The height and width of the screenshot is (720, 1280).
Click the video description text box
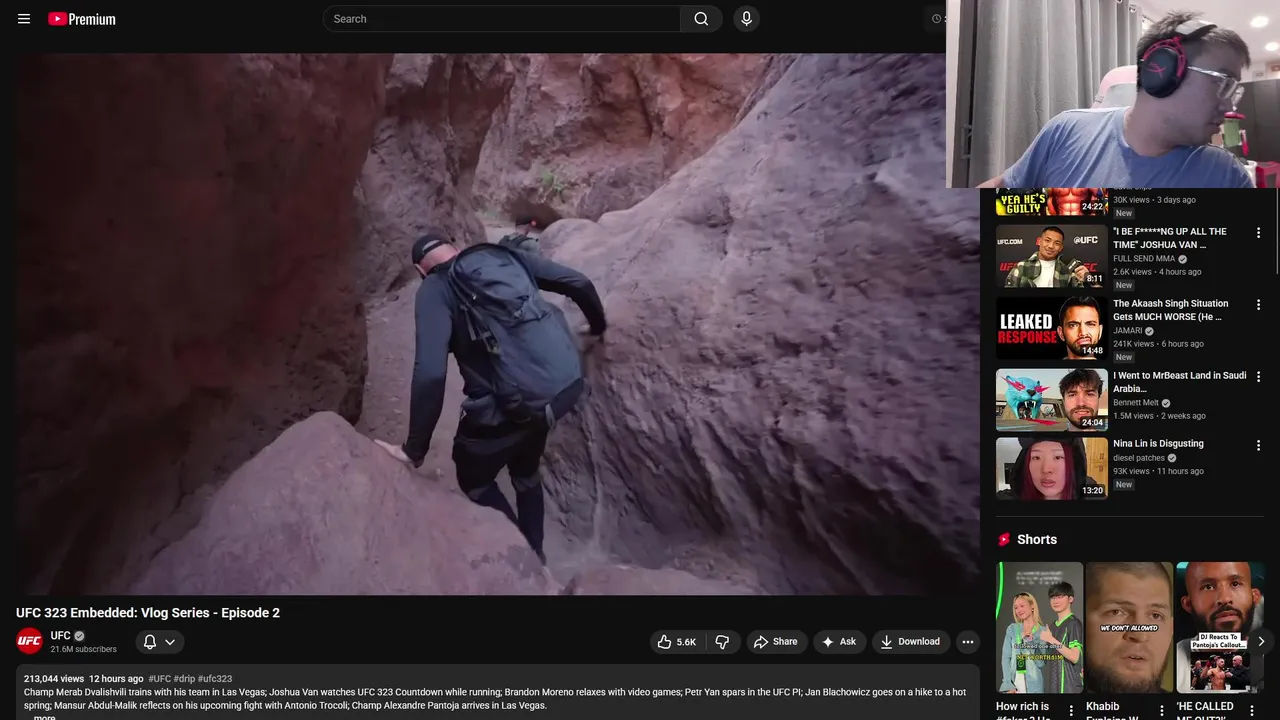click(498, 692)
